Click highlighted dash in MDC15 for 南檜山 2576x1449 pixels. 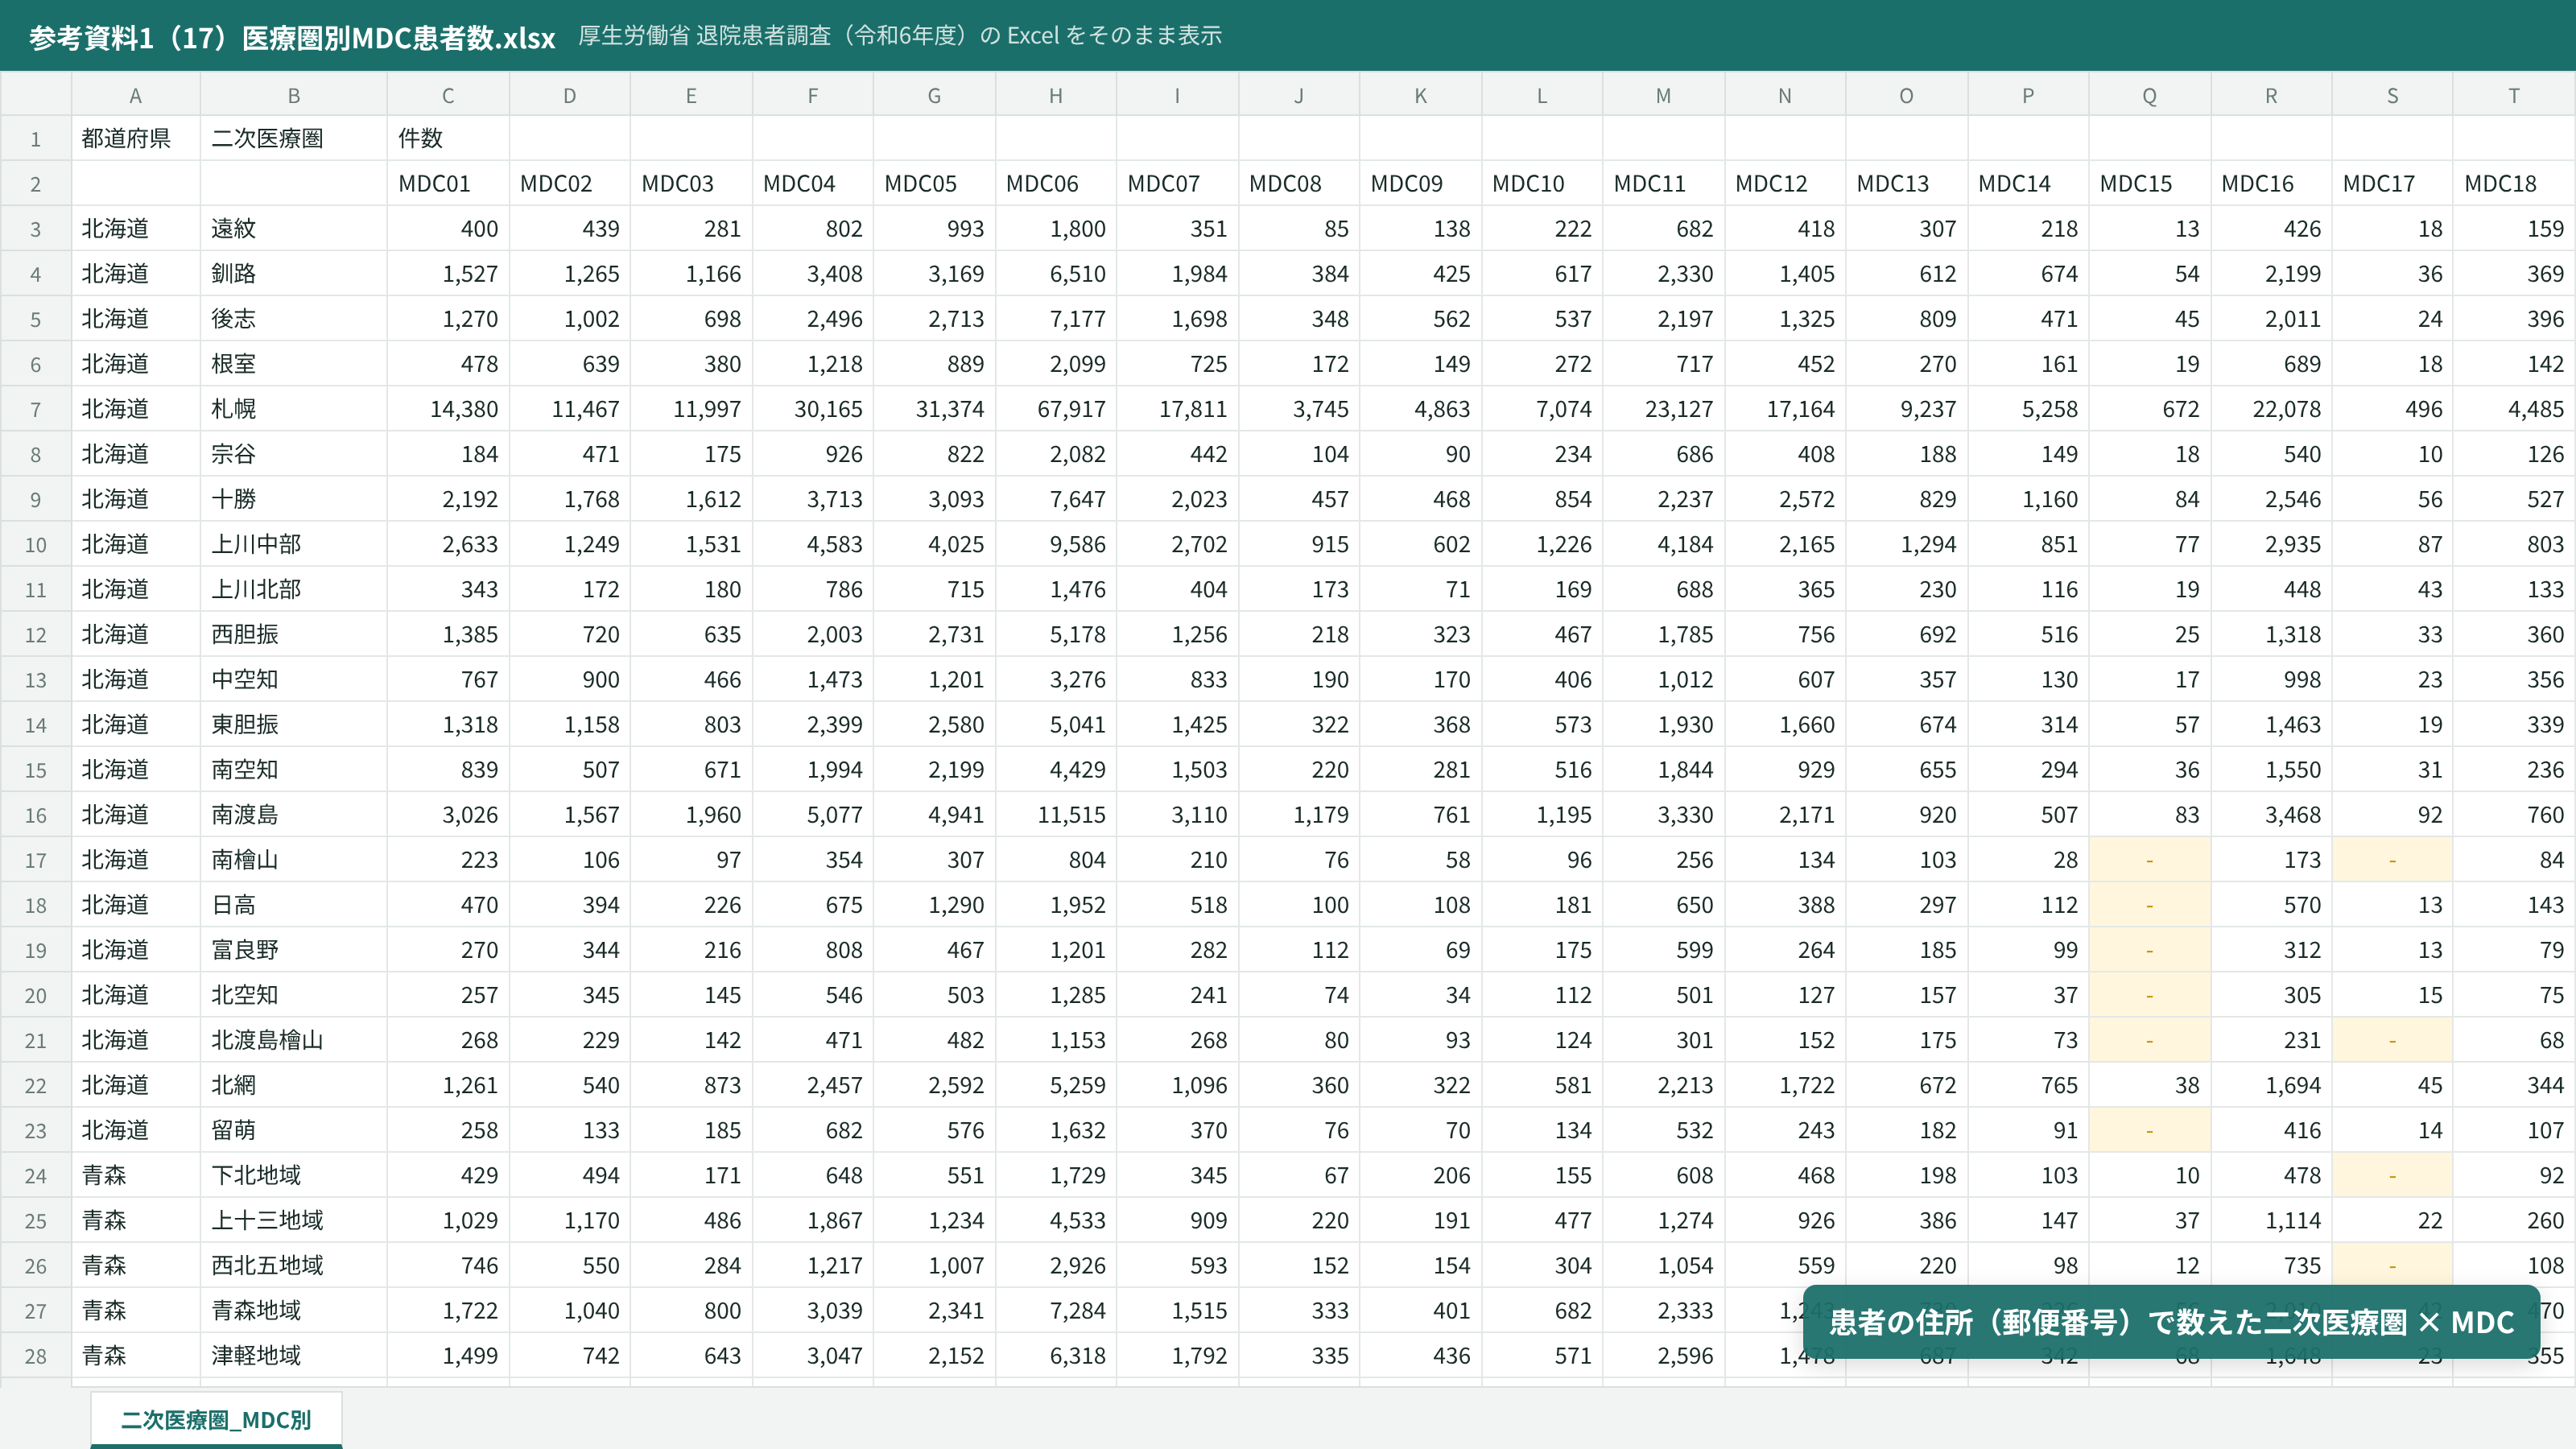(2150, 860)
